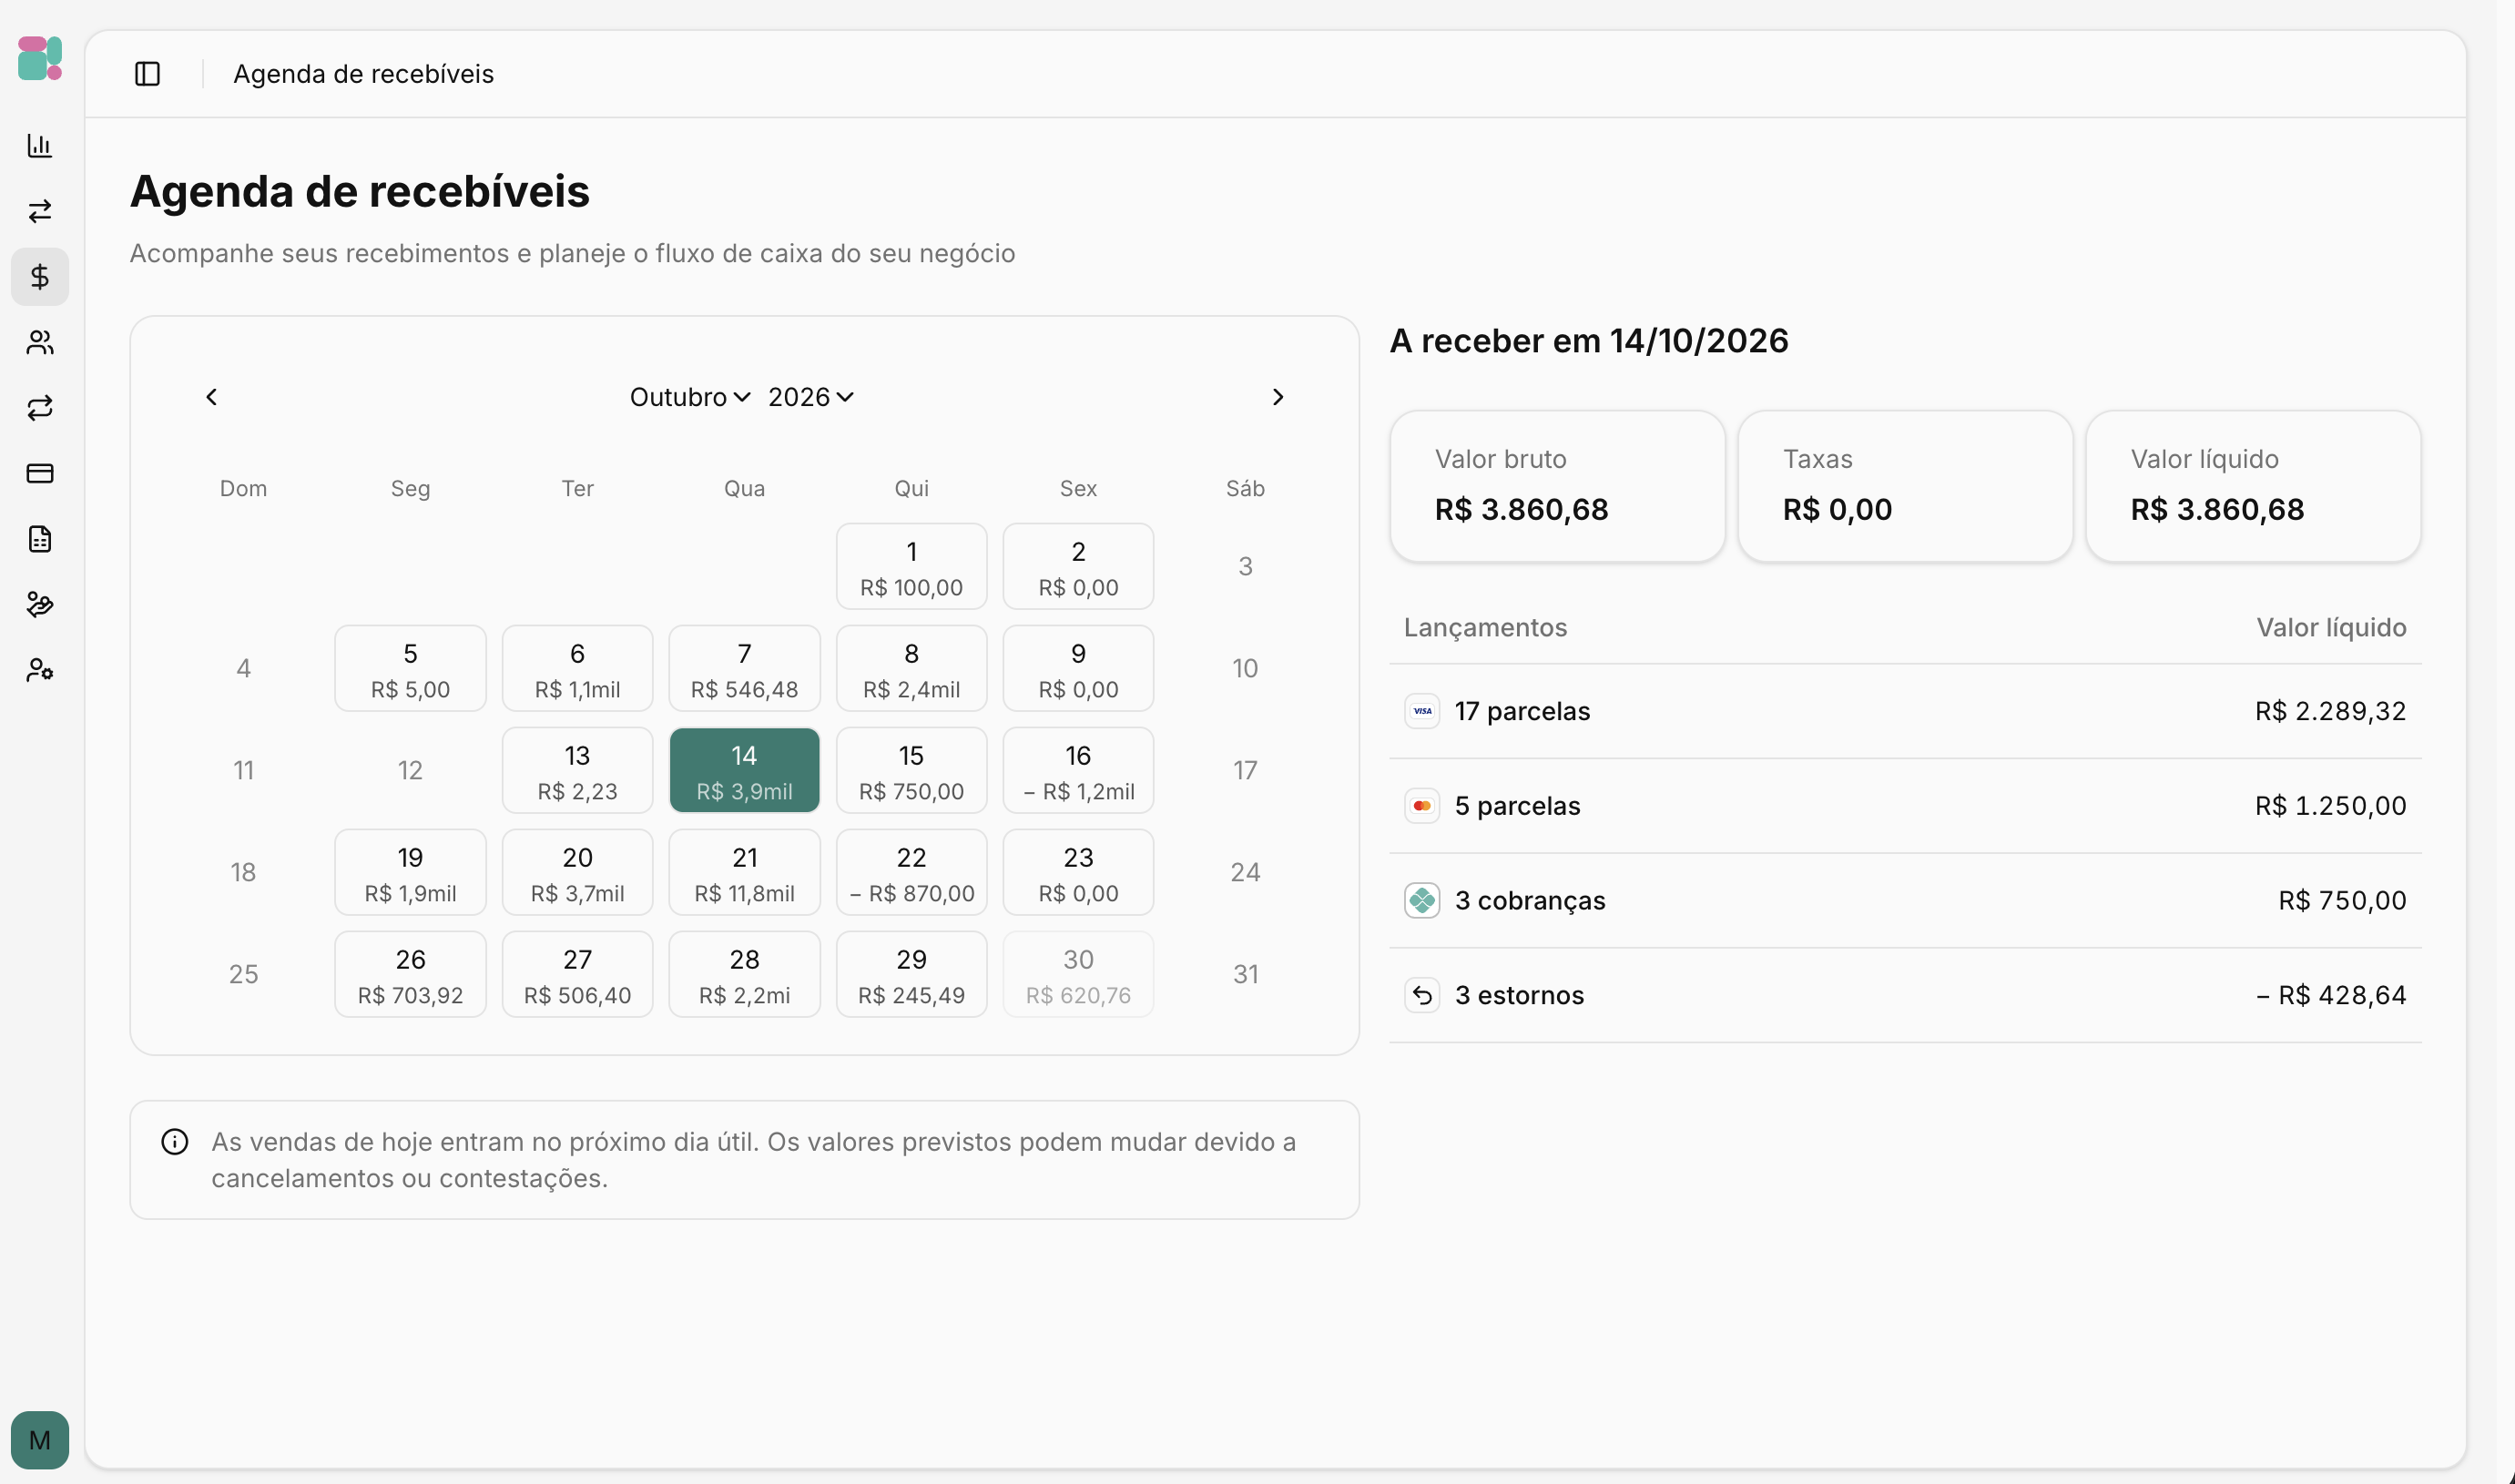The width and height of the screenshot is (2515, 1484).
Task: Open the hand coins icon in sidebar
Action: click(40, 605)
